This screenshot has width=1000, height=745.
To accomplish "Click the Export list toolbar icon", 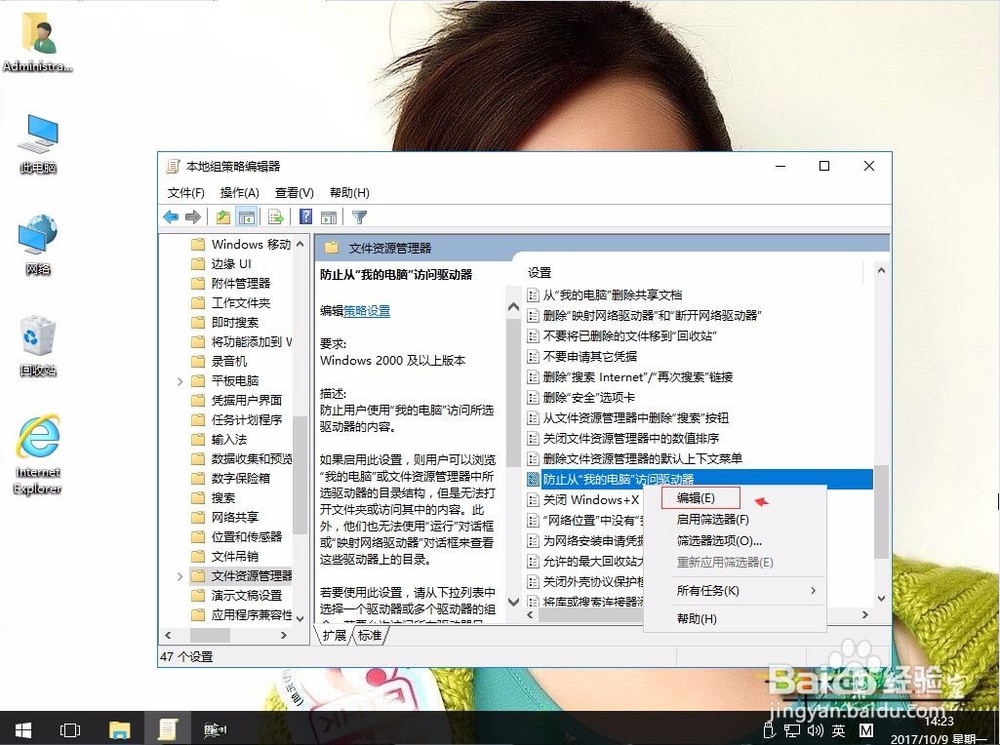I will point(276,218).
